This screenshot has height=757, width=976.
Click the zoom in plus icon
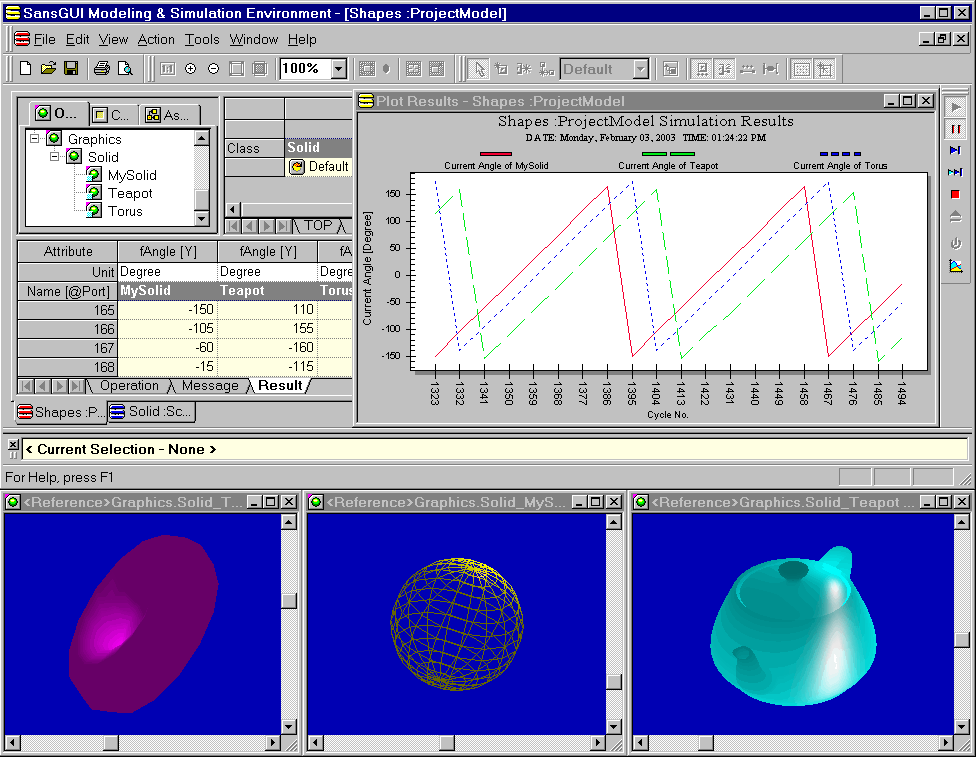(190, 69)
